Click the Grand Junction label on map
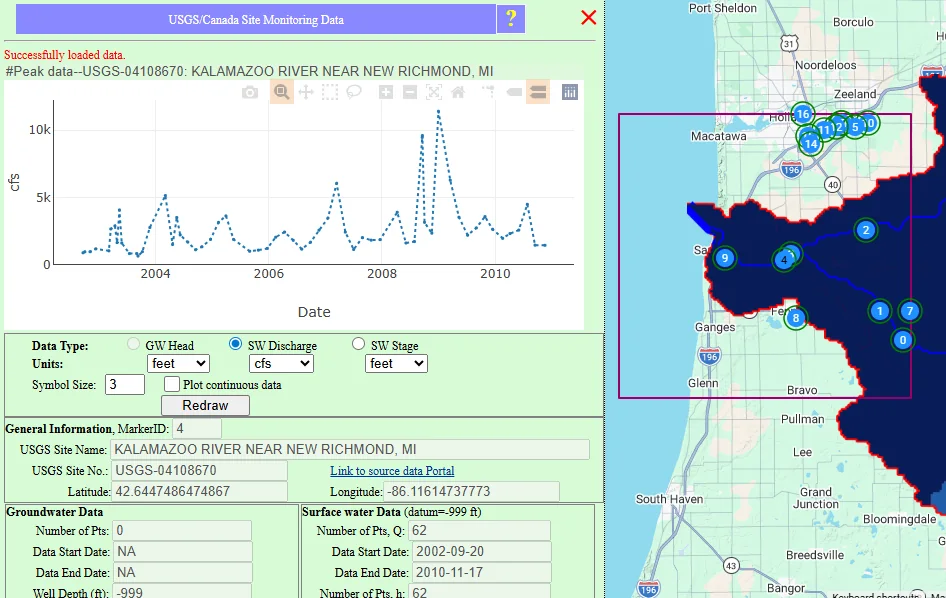Image resolution: width=946 pixels, height=598 pixels. [x=816, y=498]
